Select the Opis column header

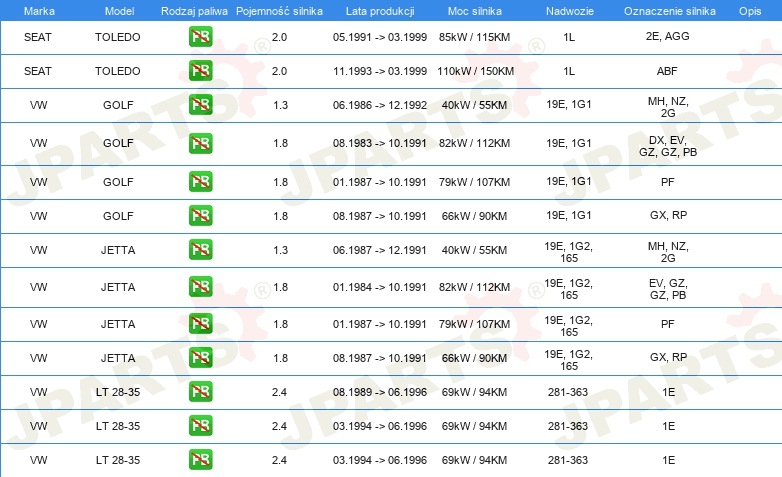coord(750,11)
